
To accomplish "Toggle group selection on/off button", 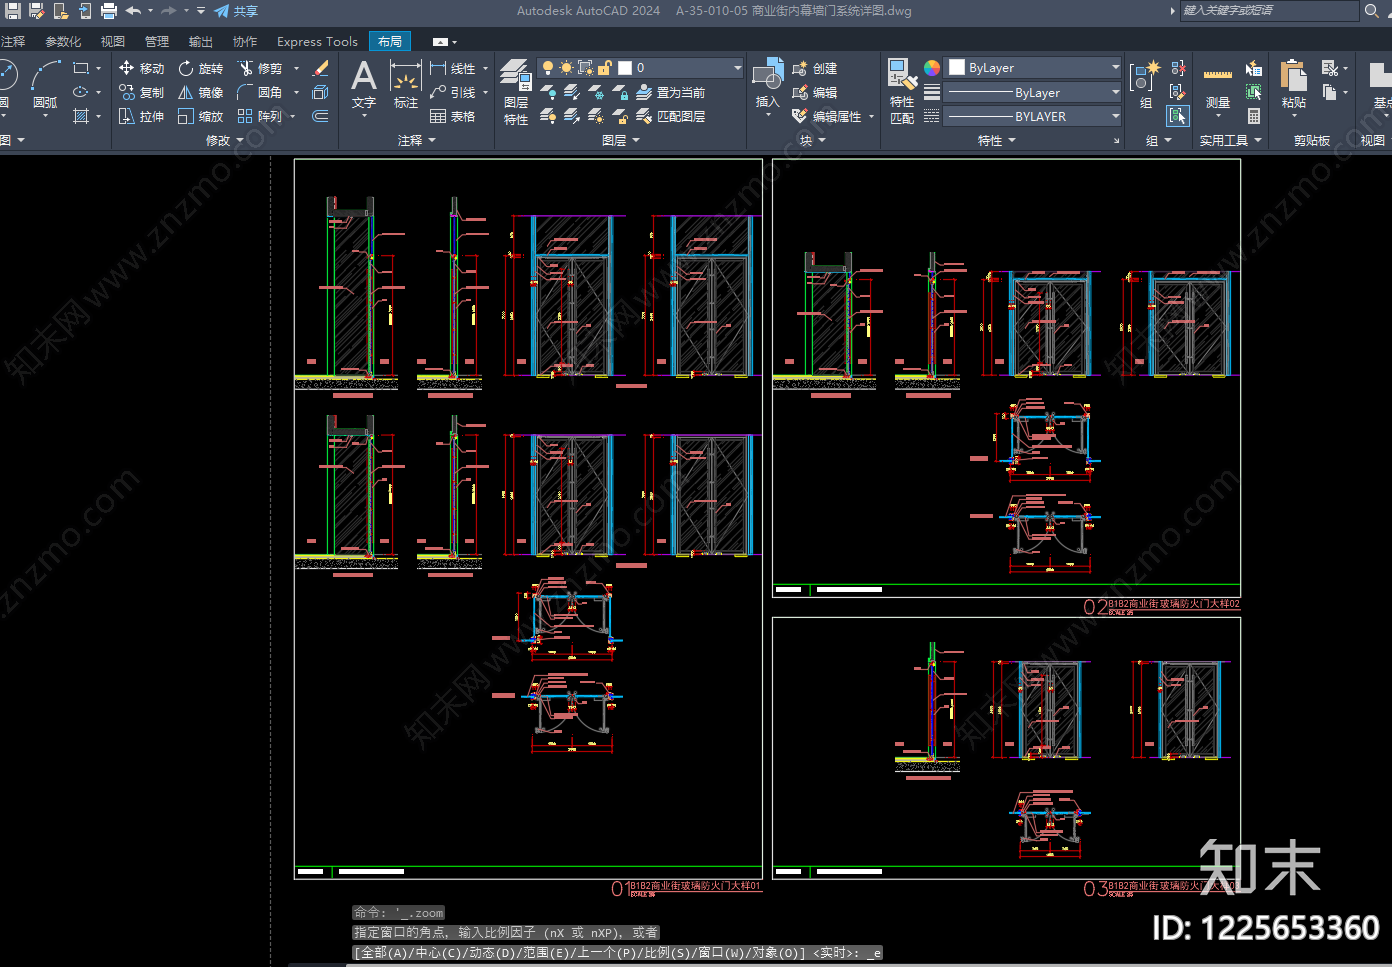I will pos(1178,116).
